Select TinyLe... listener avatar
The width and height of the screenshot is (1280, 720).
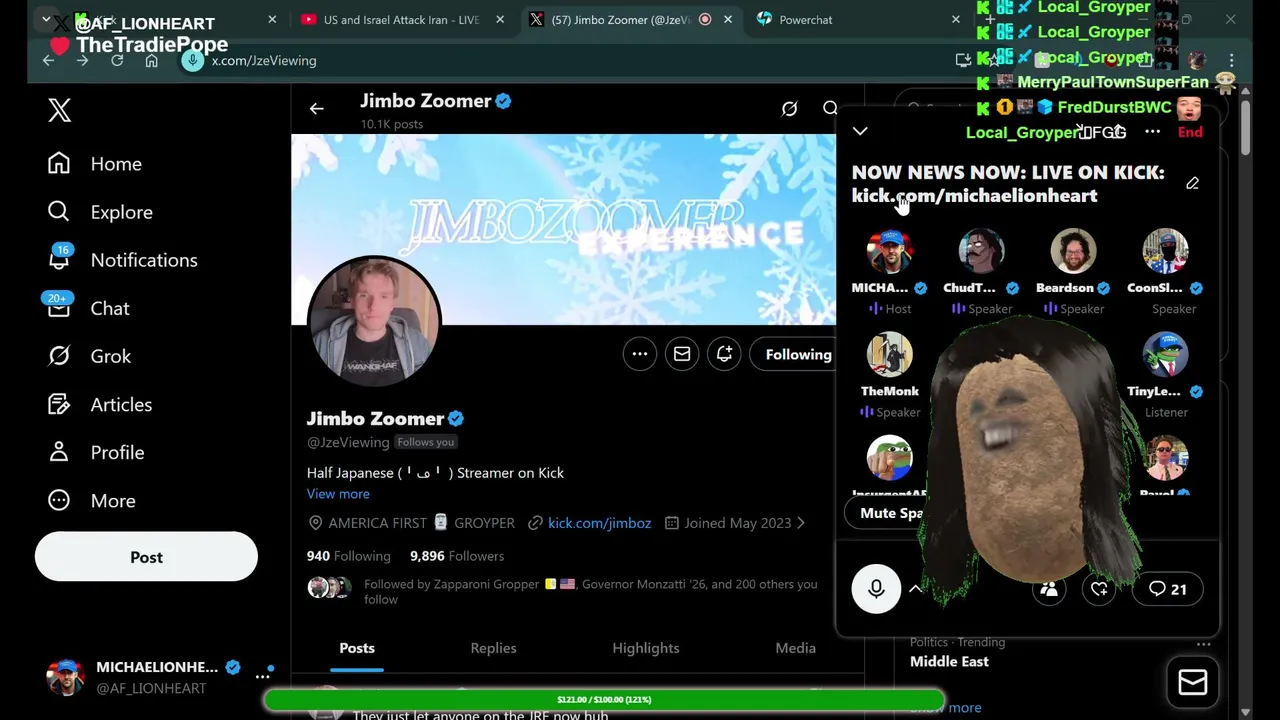coord(1165,355)
